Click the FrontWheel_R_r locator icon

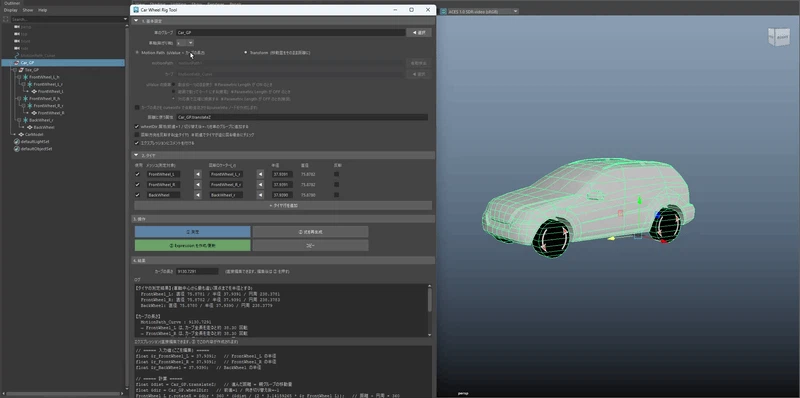(29, 106)
